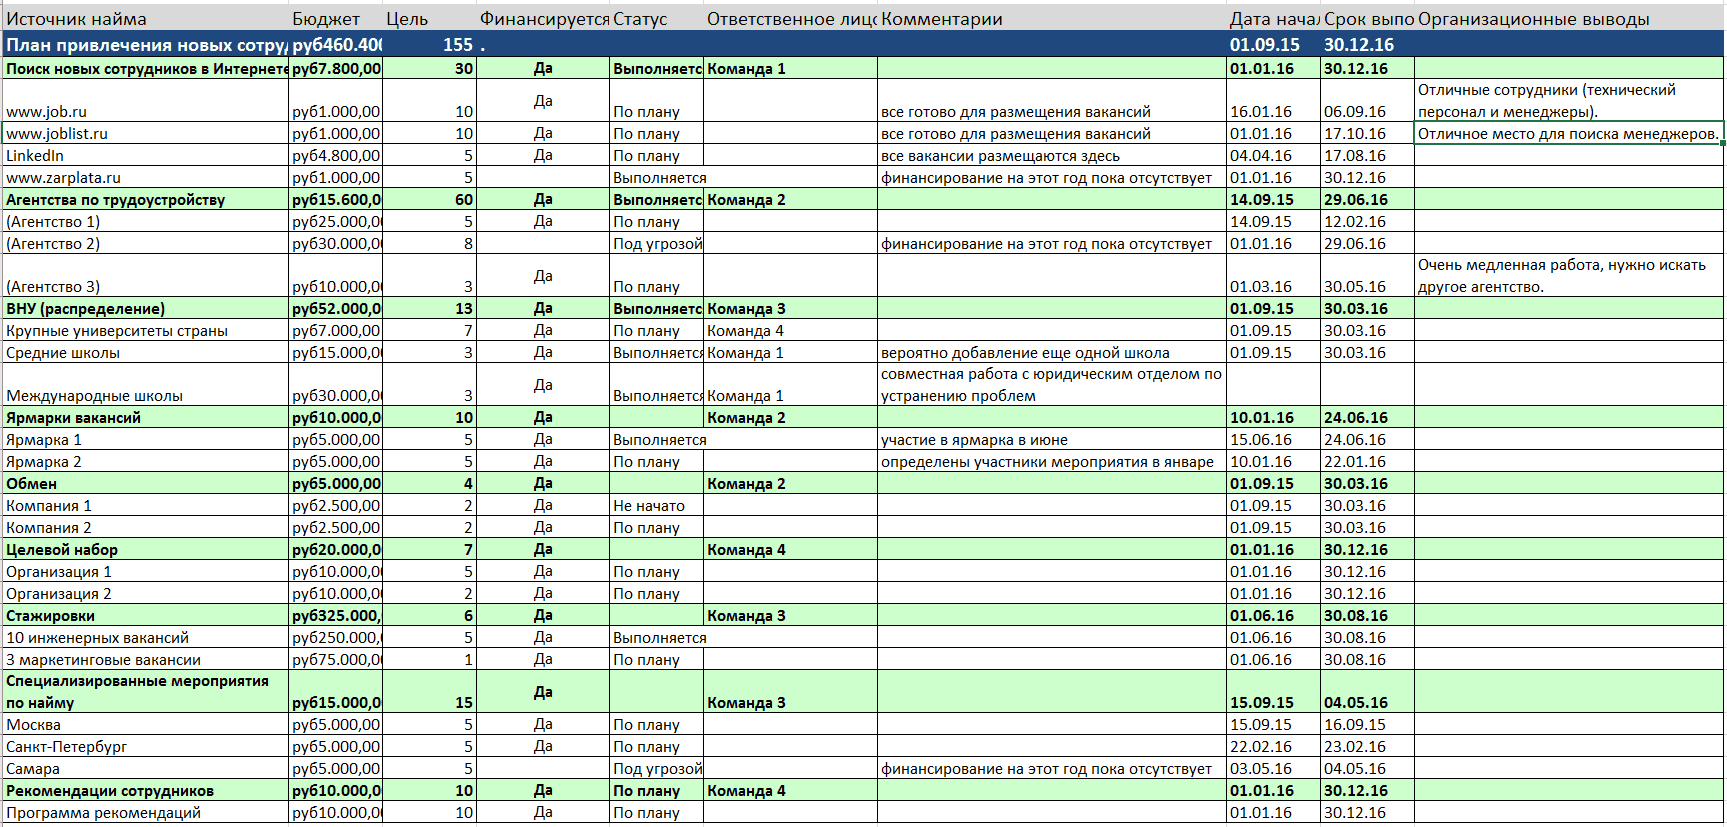The width and height of the screenshot is (1727, 827).
Task: Select the 'все вакансии размещаются здесь' comment
Action: click(x=1052, y=155)
